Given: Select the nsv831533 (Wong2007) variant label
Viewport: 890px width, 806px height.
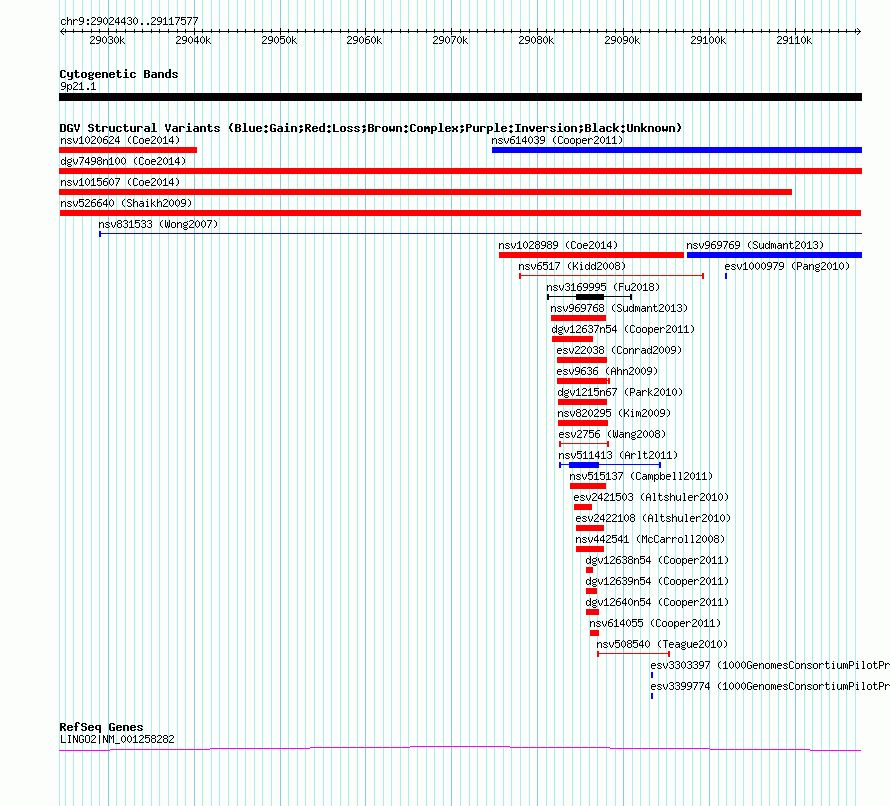Looking at the screenshot, I should tap(158, 224).
